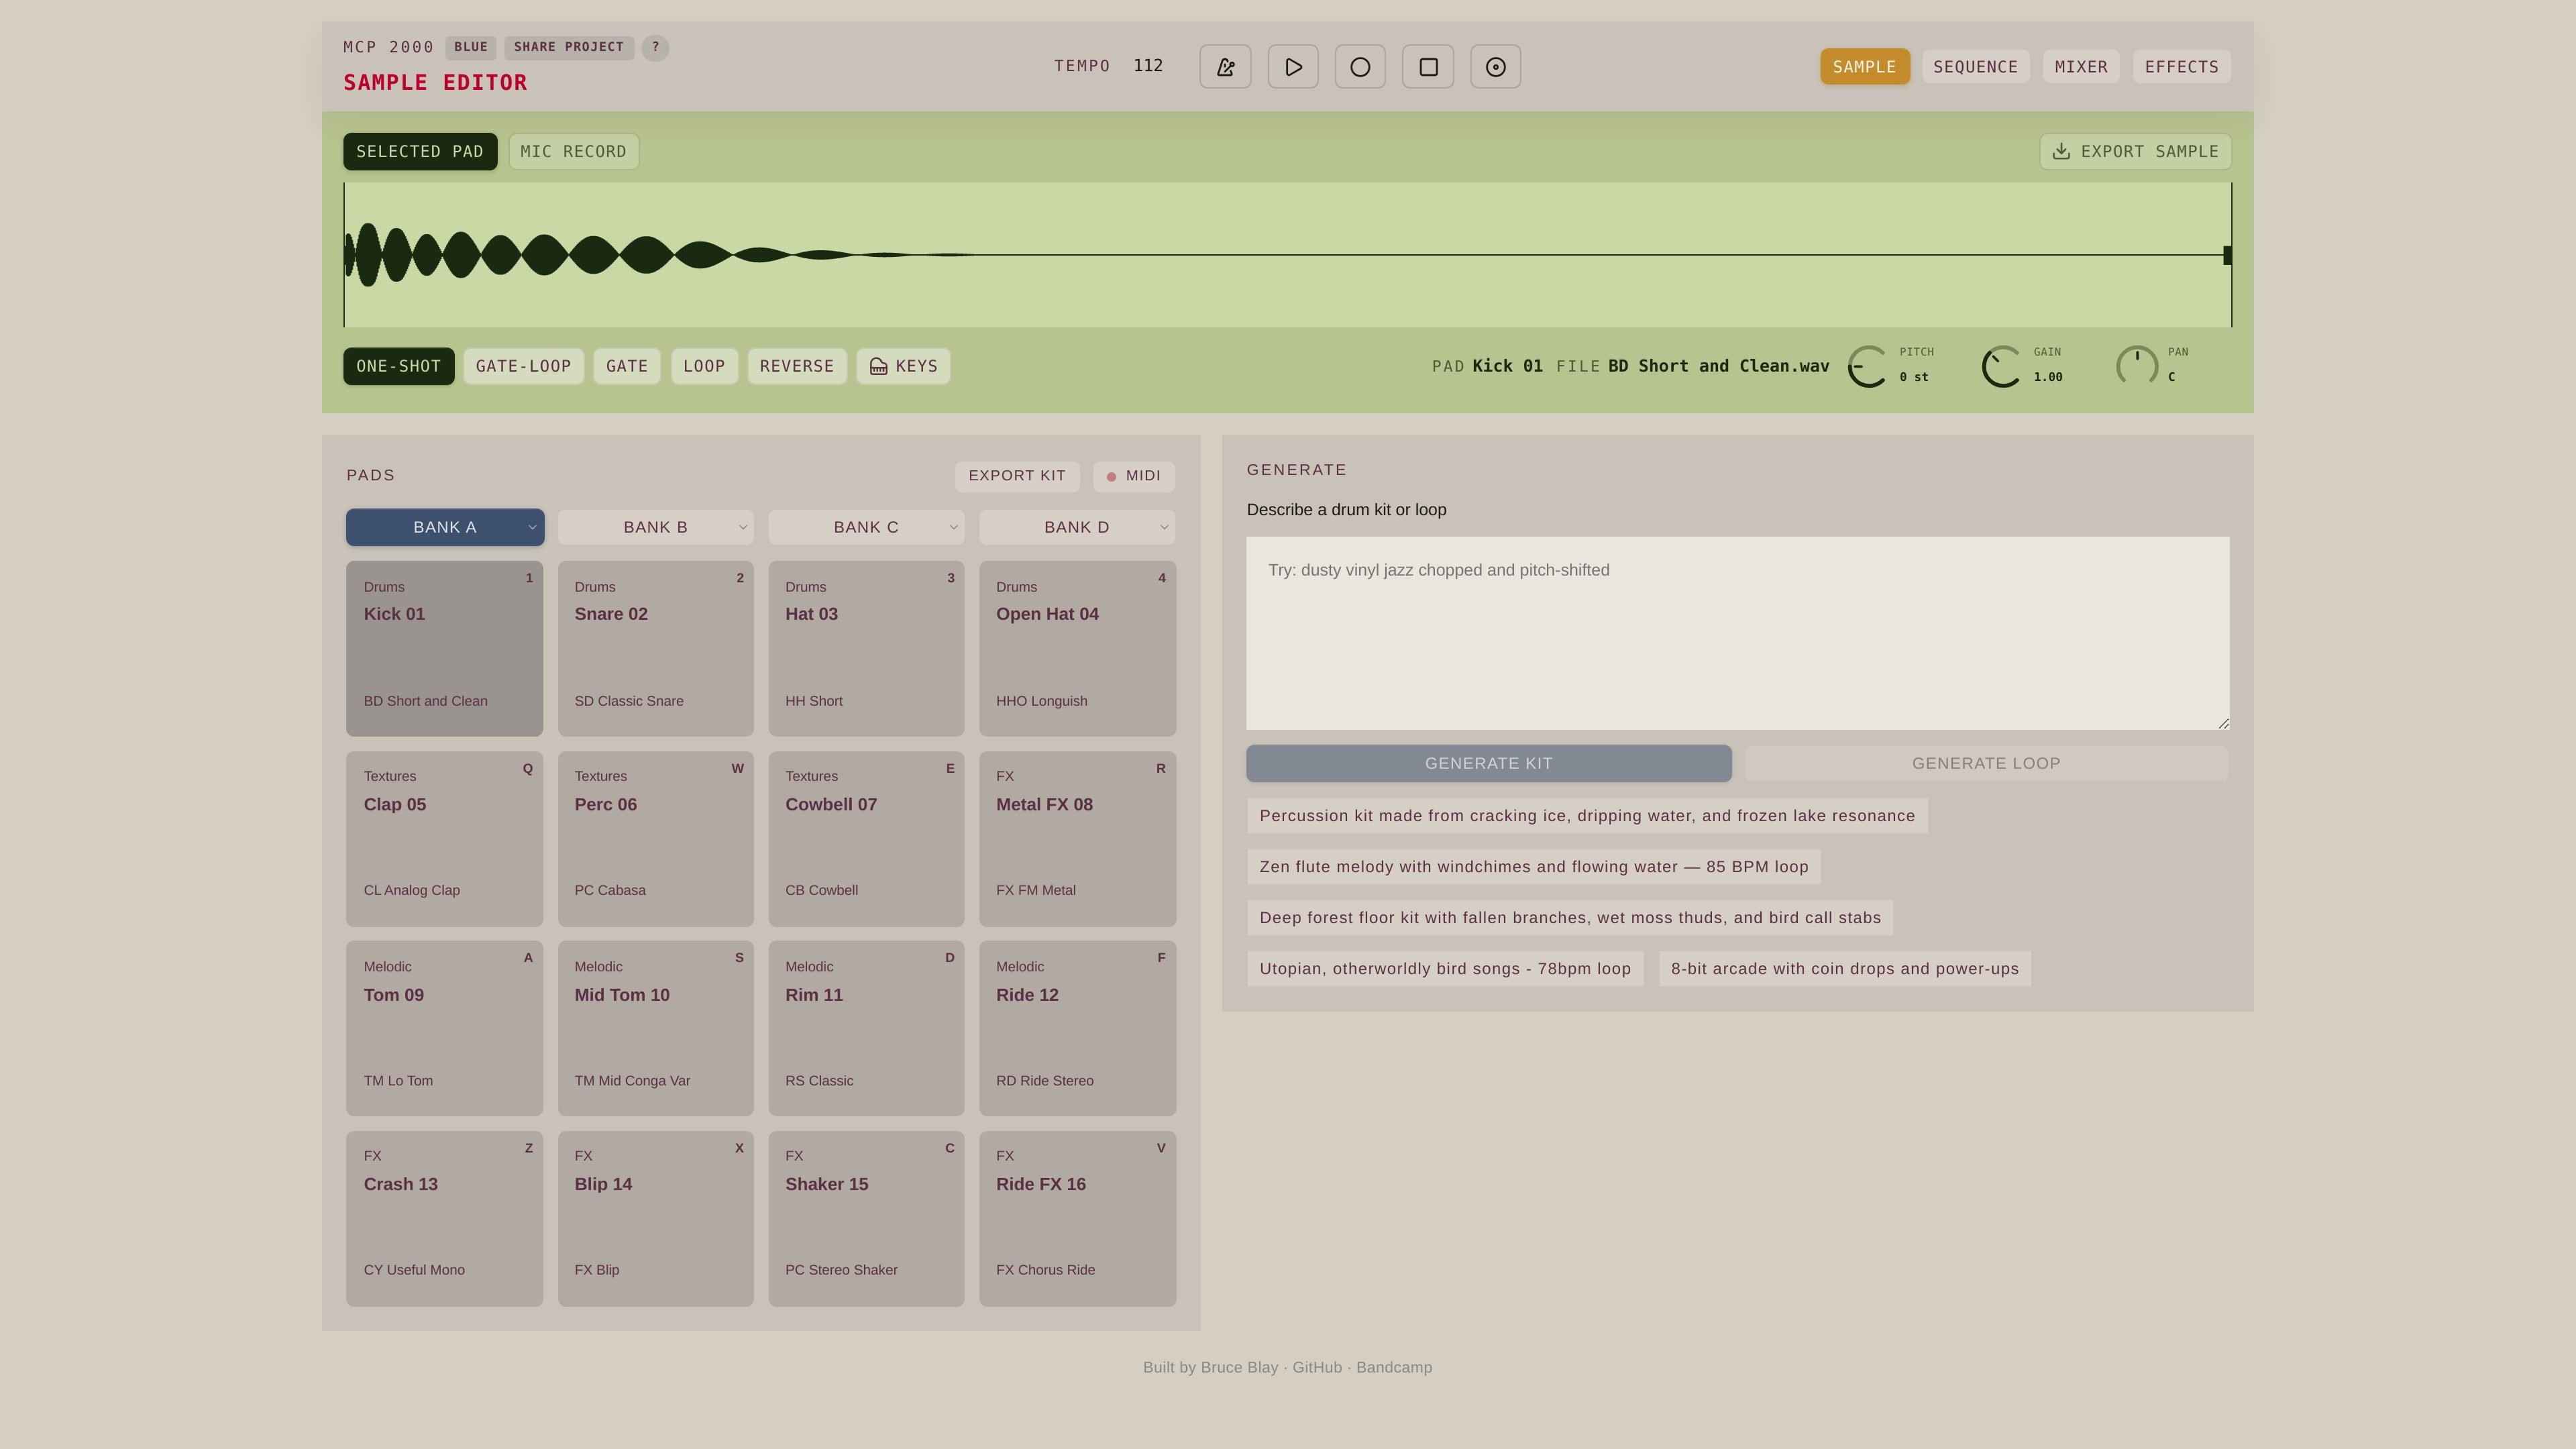The height and width of the screenshot is (1449, 2576).
Task: Open KEYS mode with piano icon
Action: [903, 366]
